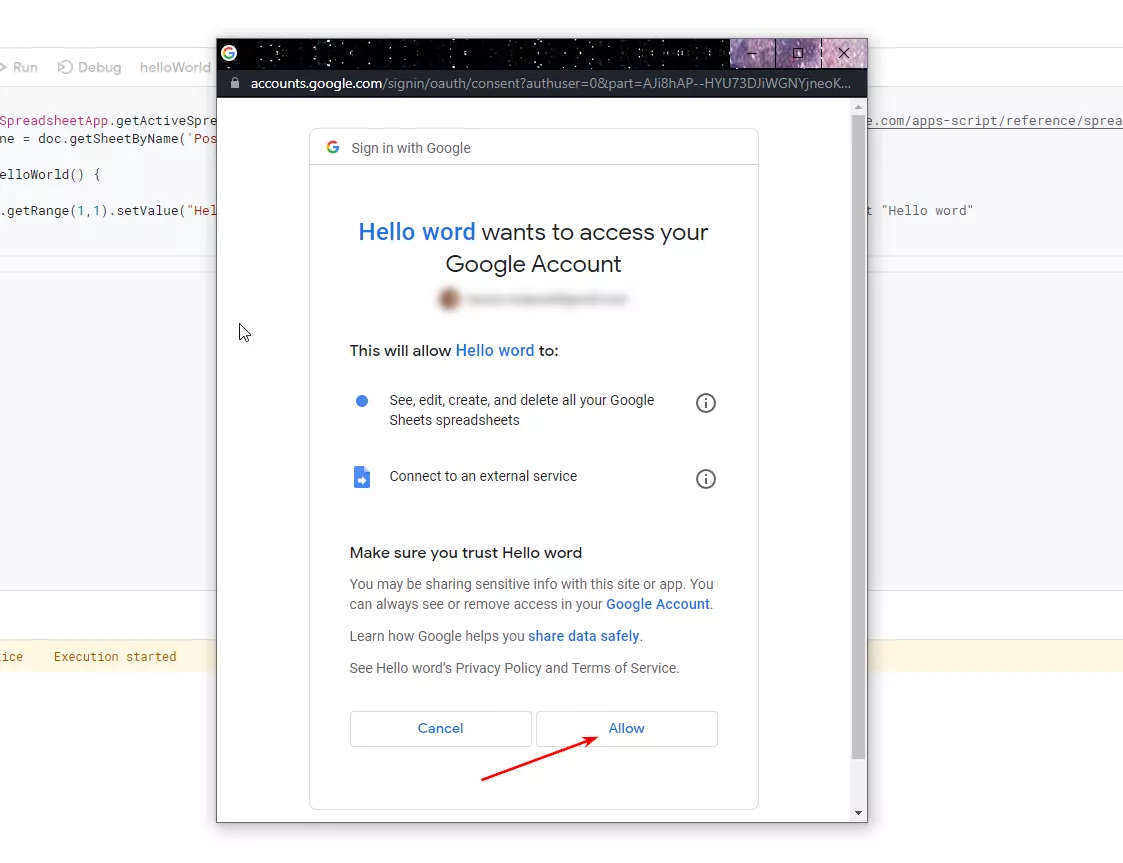Image resolution: width=1123 pixels, height=863 pixels.
Task: Click the Hello word link in heading
Action: tap(417, 232)
